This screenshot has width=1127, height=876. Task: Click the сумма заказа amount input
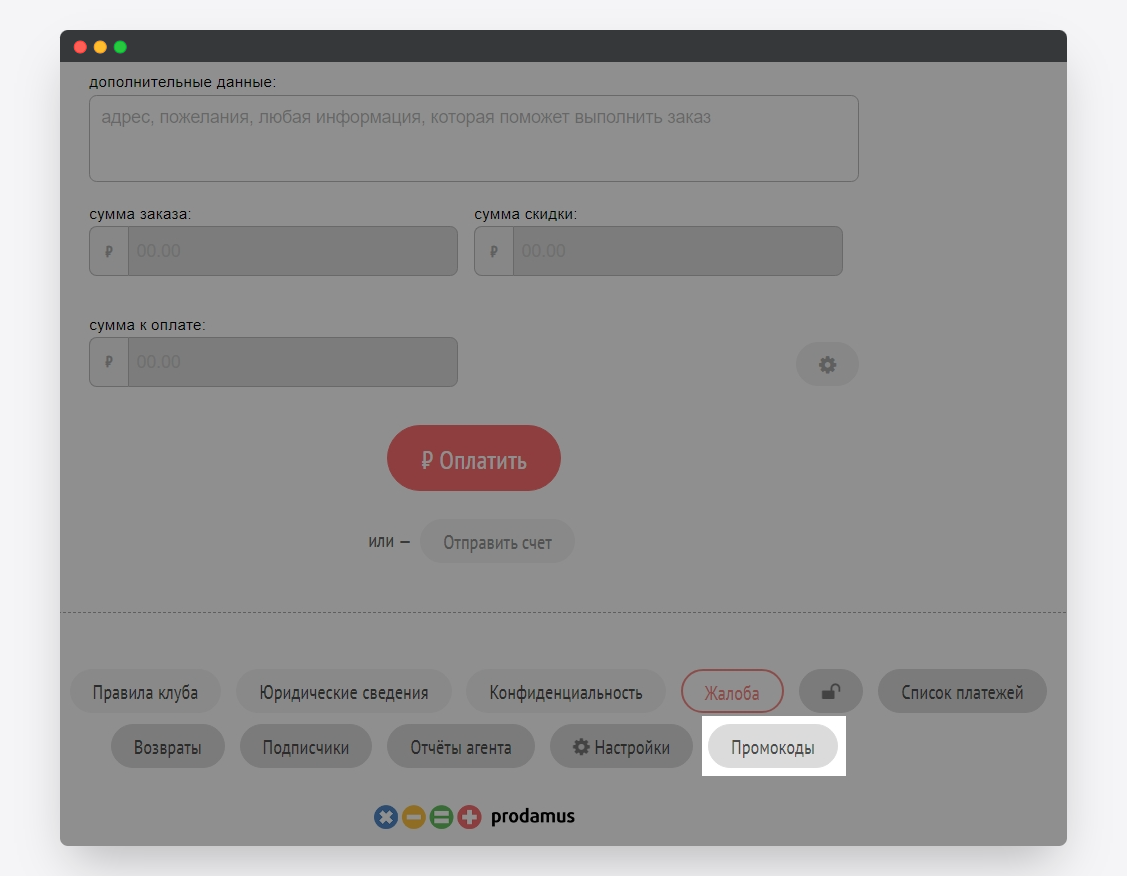point(291,251)
